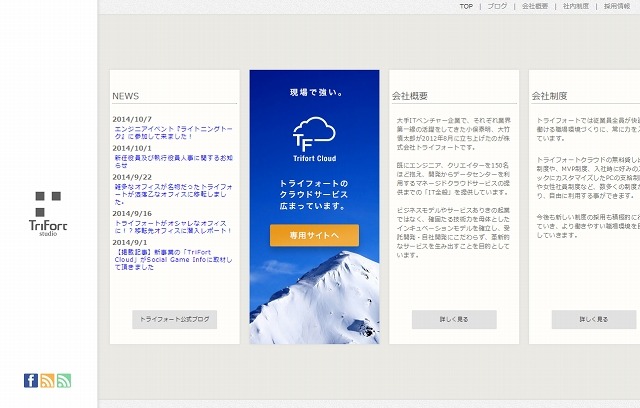The image size is (640, 408).
Task: Open the 社内制度 menu item
Action: [x=576, y=6]
